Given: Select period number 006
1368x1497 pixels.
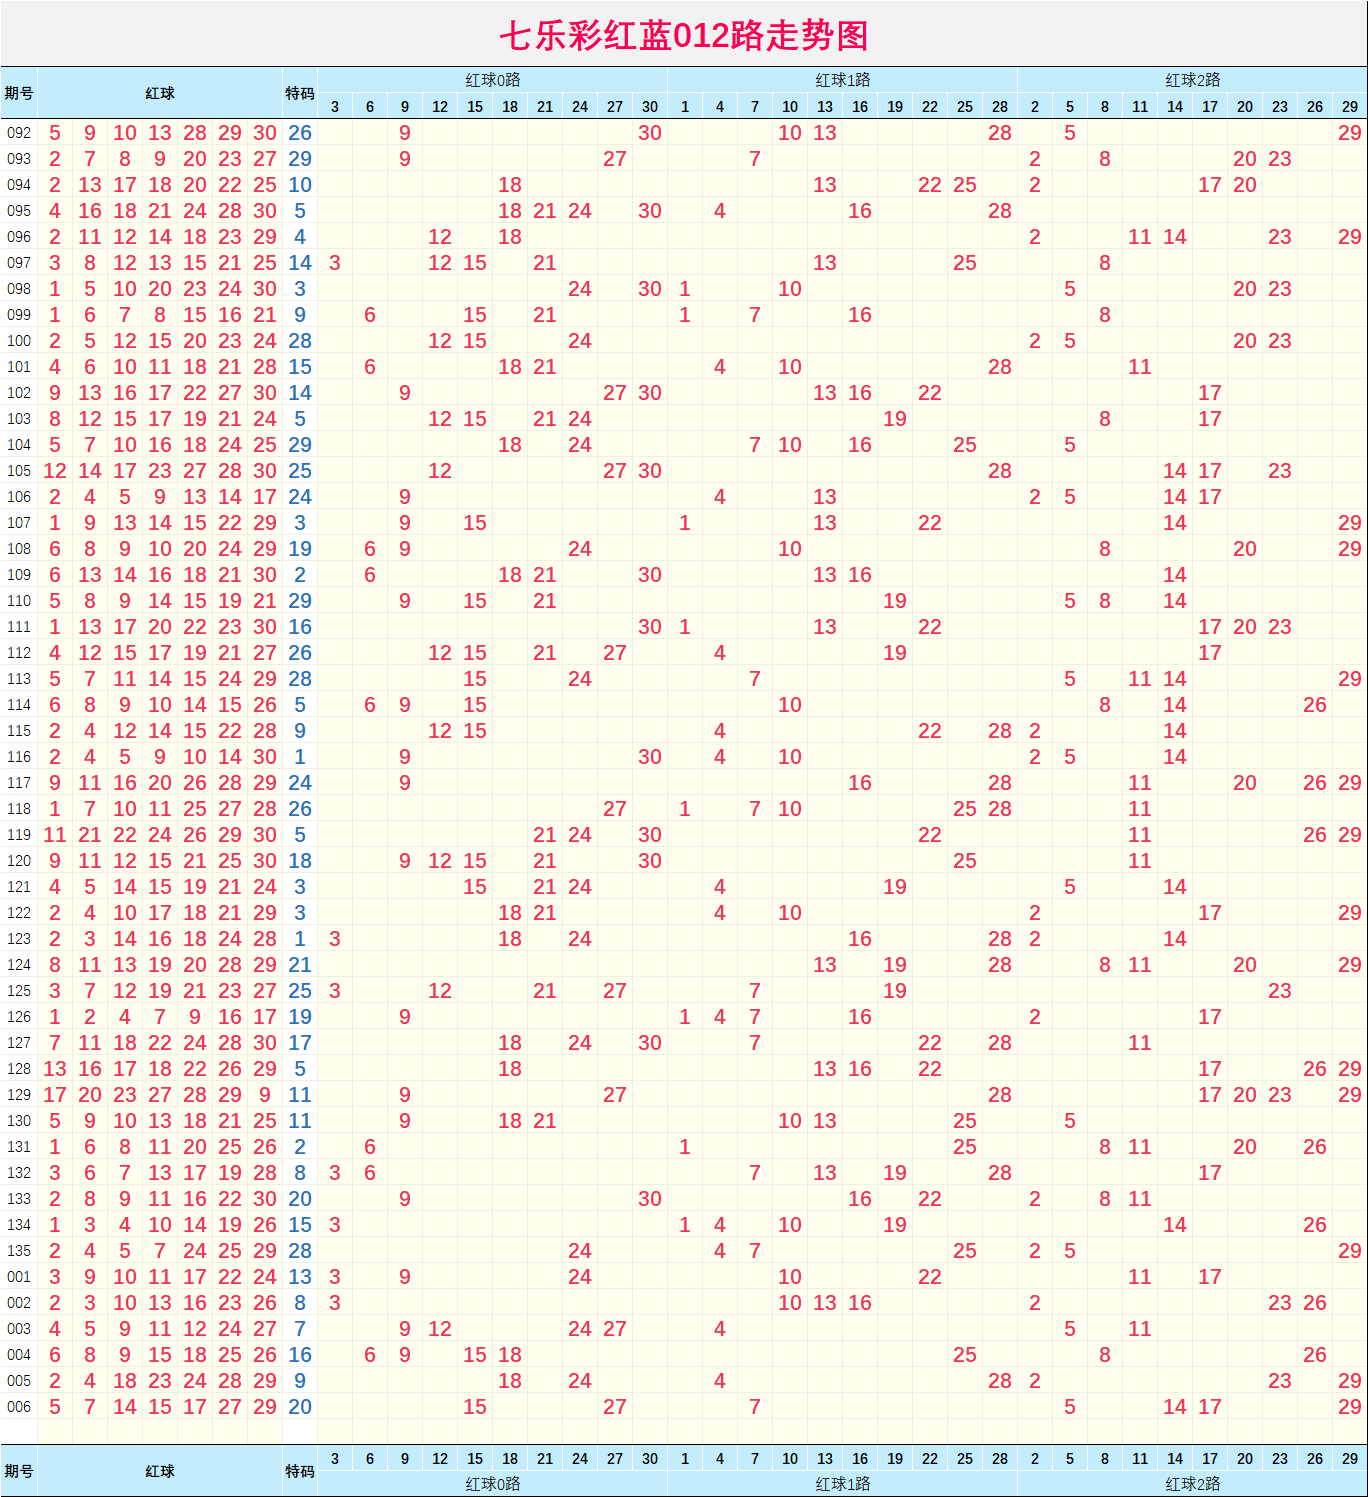Looking at the screenshot, I should [x=19, y=1407].
